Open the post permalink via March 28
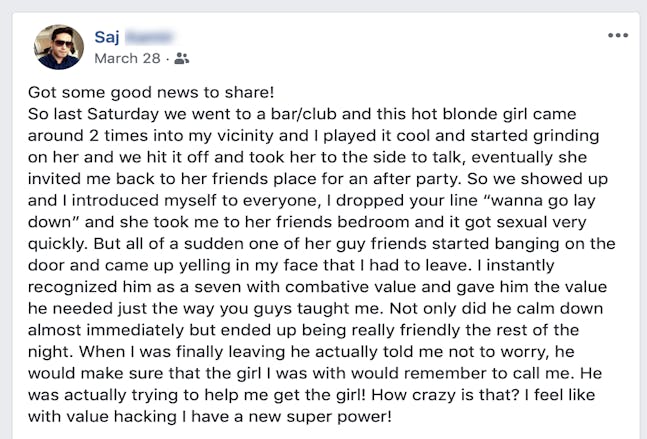Image resolution: width=647 pixels, height=439 pixels. tap(127, 59)
